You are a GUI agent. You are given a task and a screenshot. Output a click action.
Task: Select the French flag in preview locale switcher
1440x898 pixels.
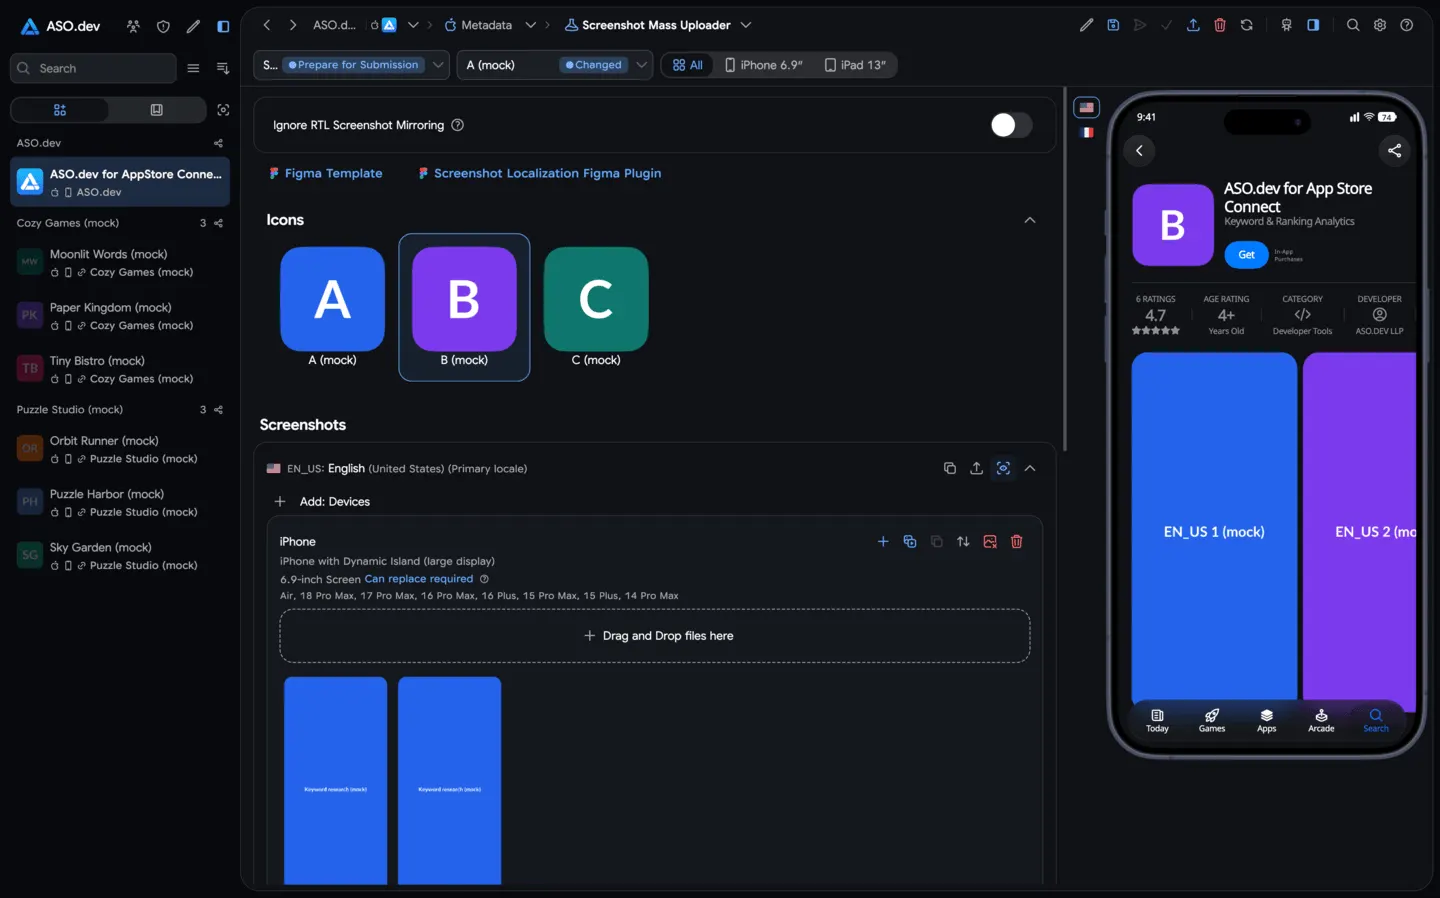[x=1087, y=132]
